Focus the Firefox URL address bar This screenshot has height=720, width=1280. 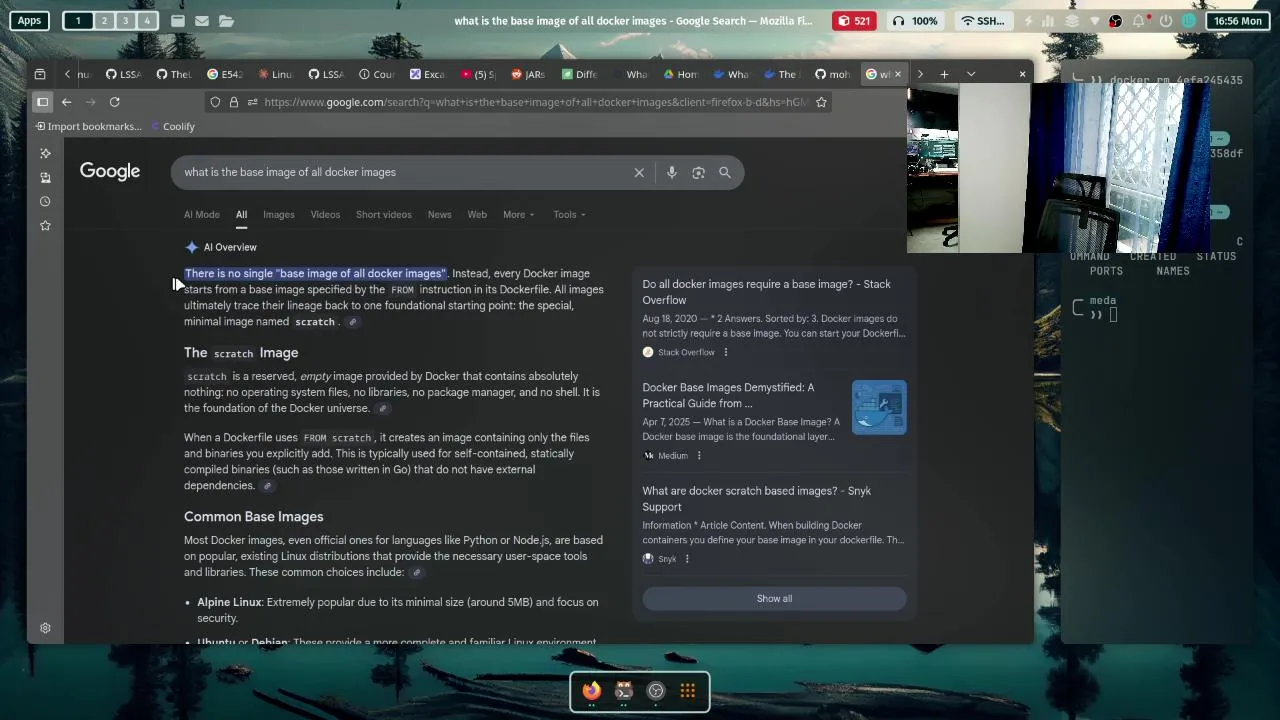pyautogui.click(x=535, y=102)
